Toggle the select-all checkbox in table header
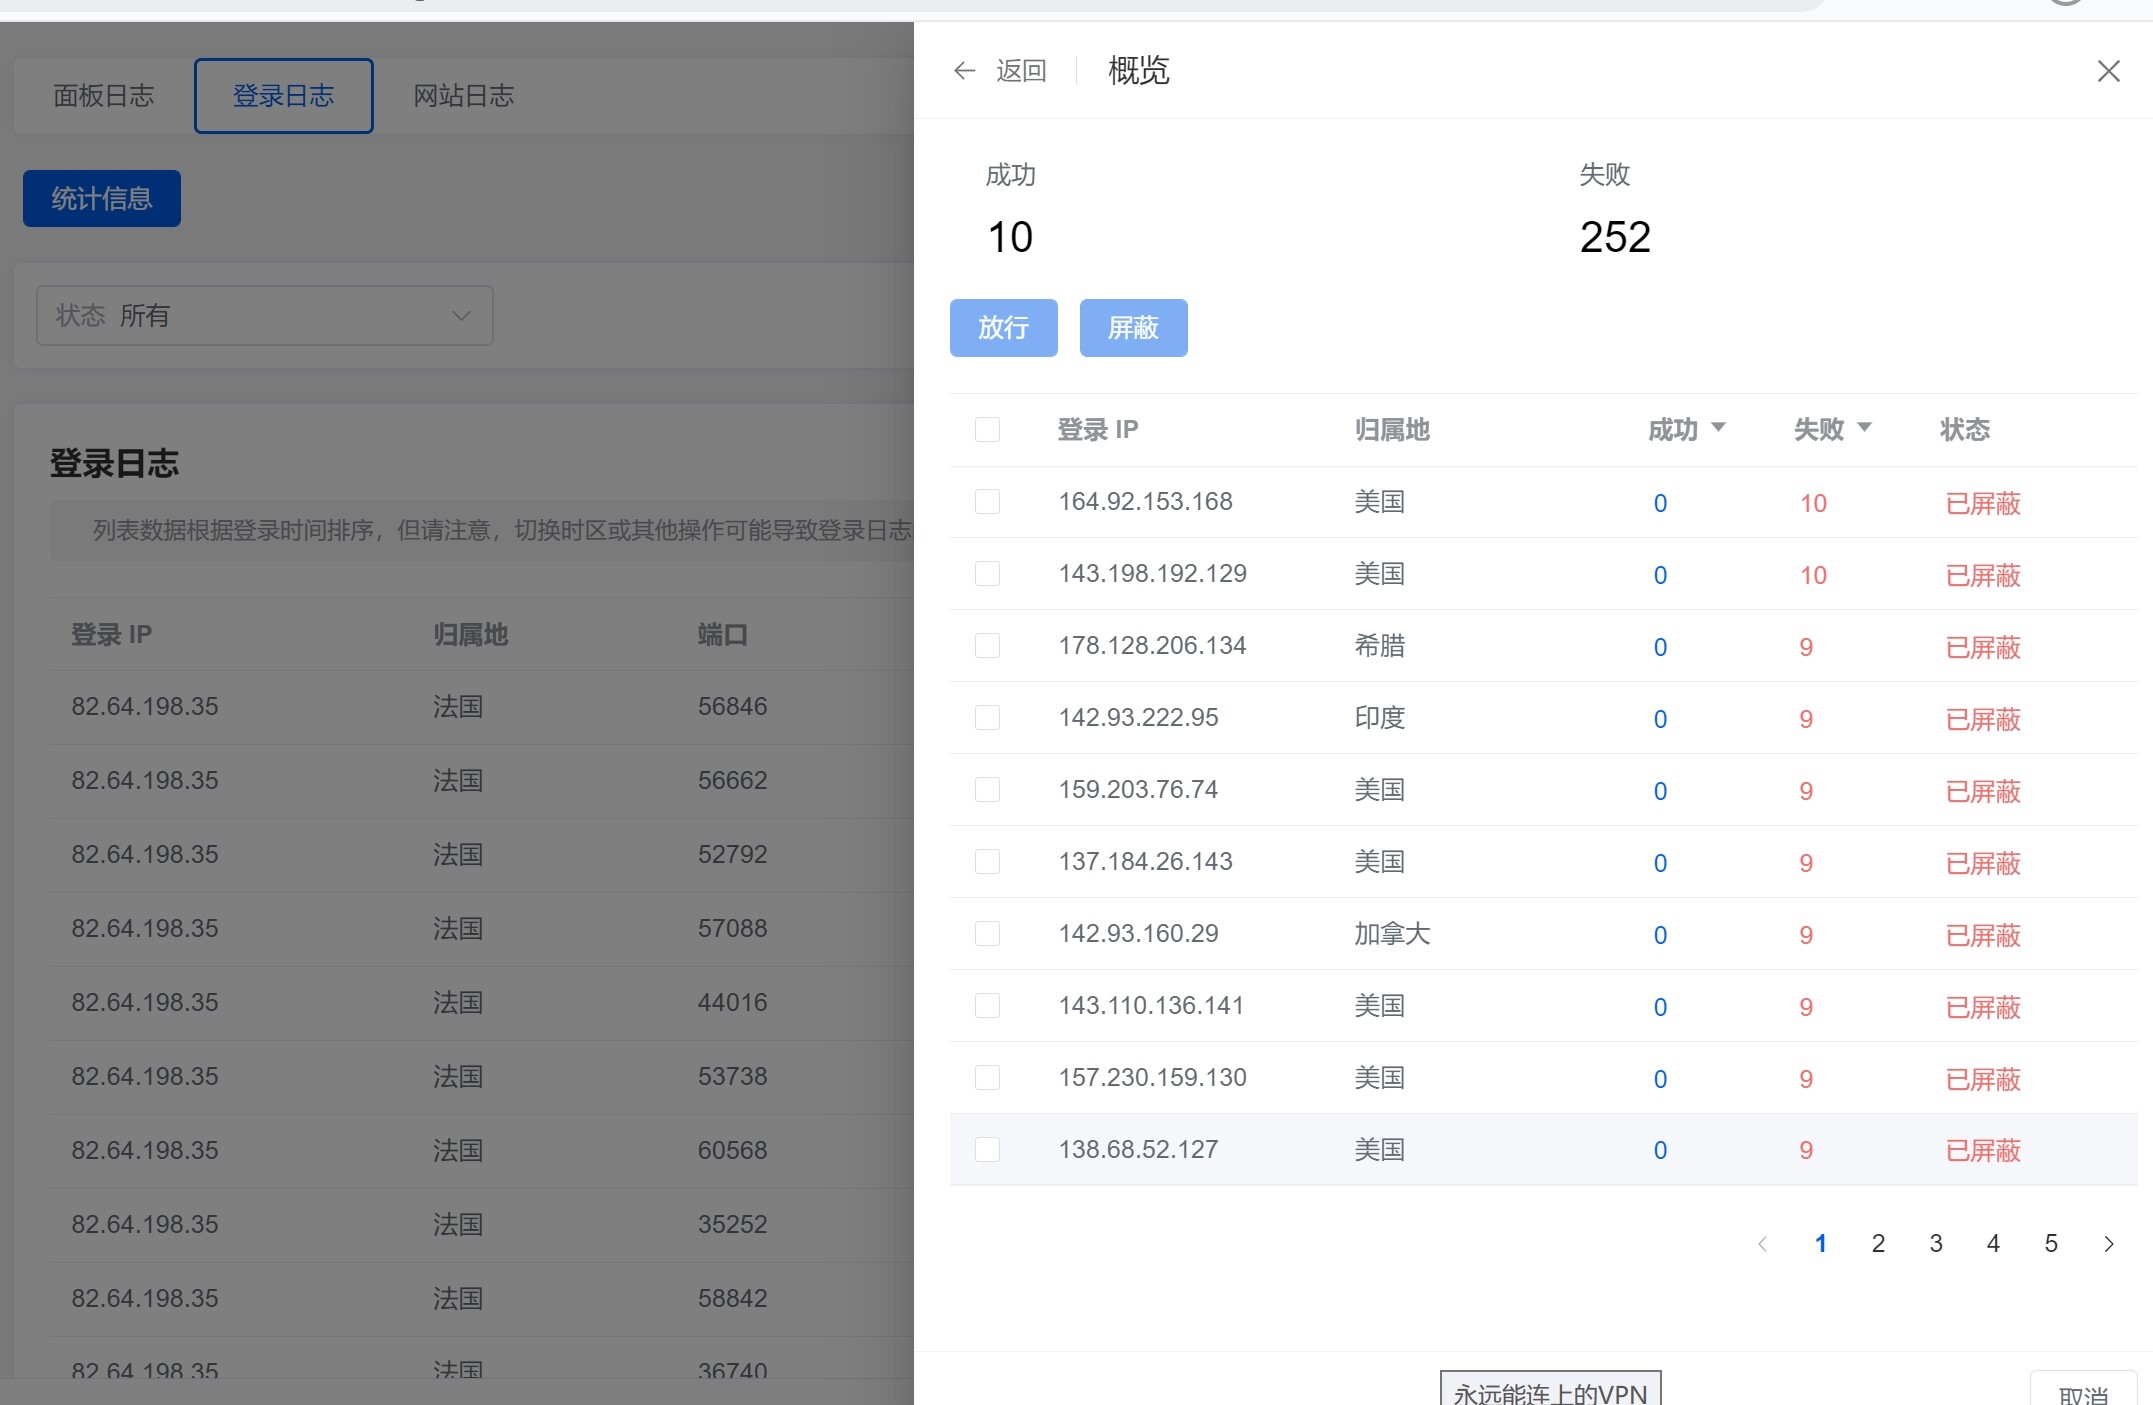Viewport: 2153px width, 1405px height. click(987, 430)
